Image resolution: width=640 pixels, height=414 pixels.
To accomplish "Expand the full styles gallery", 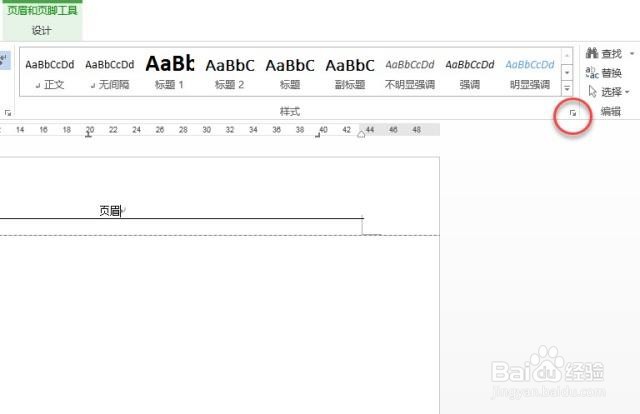I will pyautogui.click(x=567, y=88).
